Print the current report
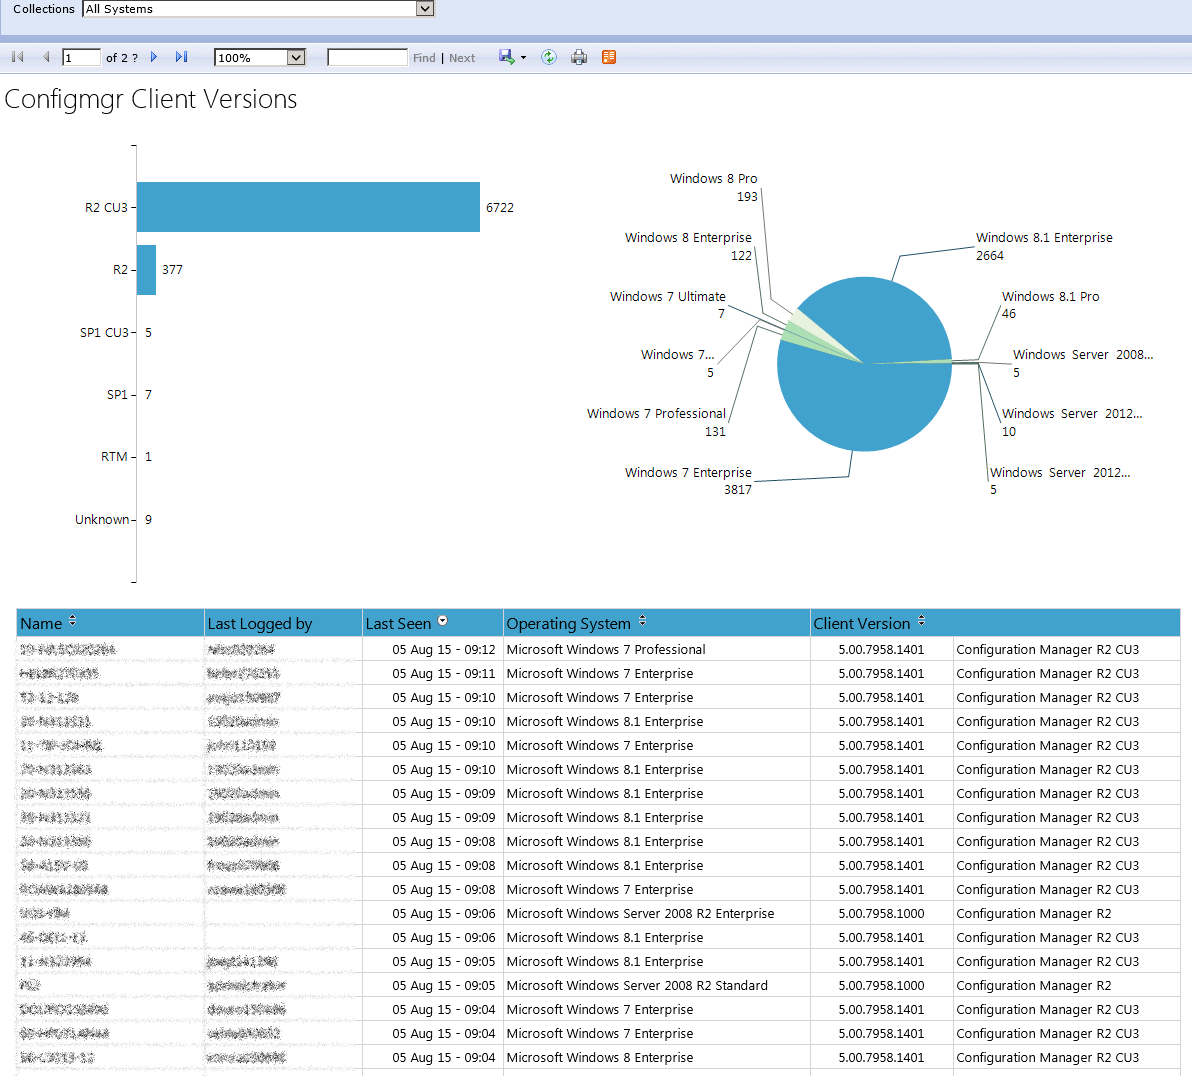The image size is (1192, 1076). [579, 57]
